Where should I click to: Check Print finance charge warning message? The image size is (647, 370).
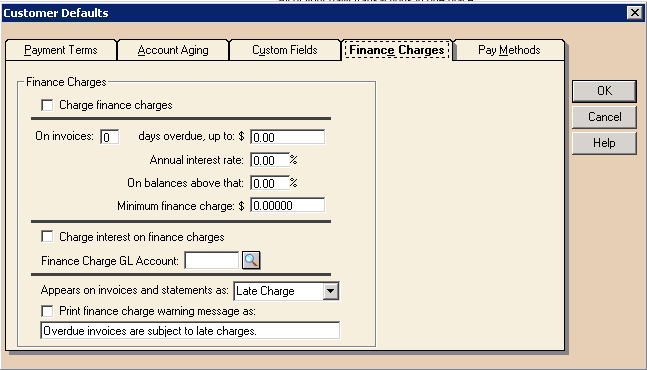[x=47, y=311]
